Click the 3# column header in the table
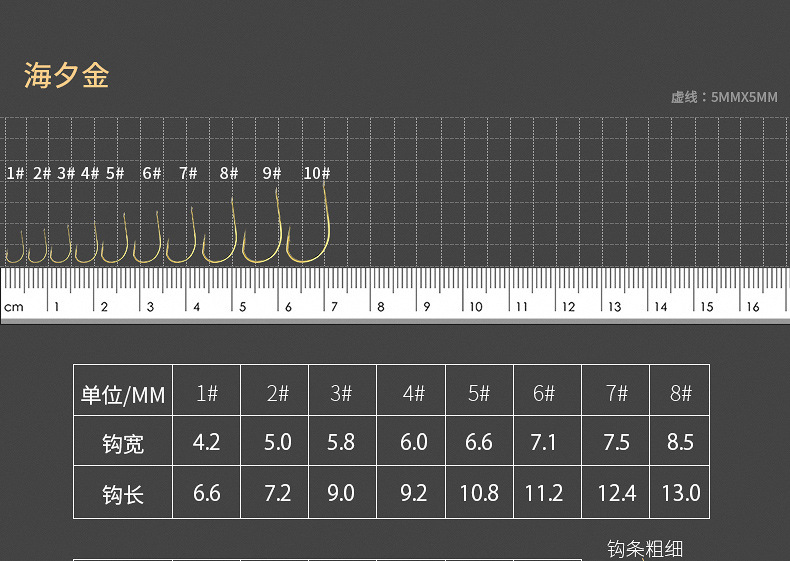This screenshot has height=561, width=790. coord(341,393)
